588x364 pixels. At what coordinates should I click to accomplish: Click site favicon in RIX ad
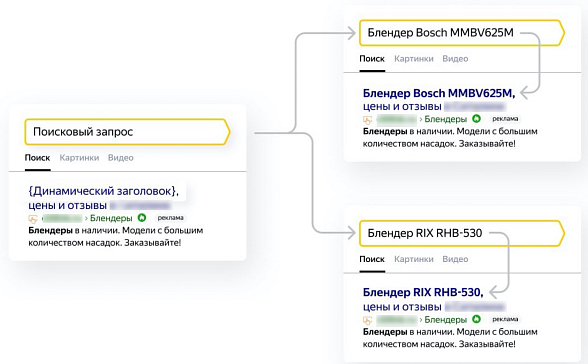(367, 321)
